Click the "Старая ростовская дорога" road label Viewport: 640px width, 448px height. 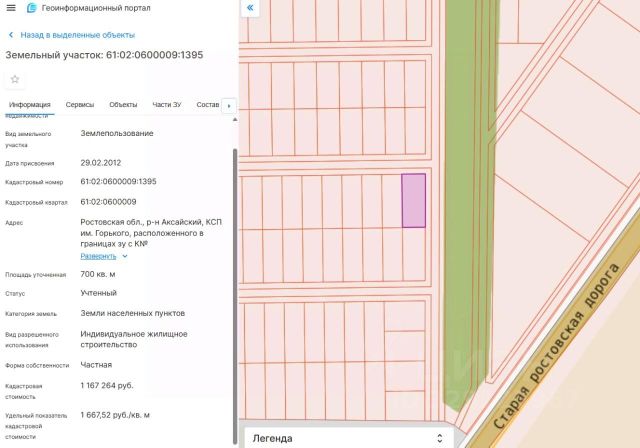click(557, 346)
